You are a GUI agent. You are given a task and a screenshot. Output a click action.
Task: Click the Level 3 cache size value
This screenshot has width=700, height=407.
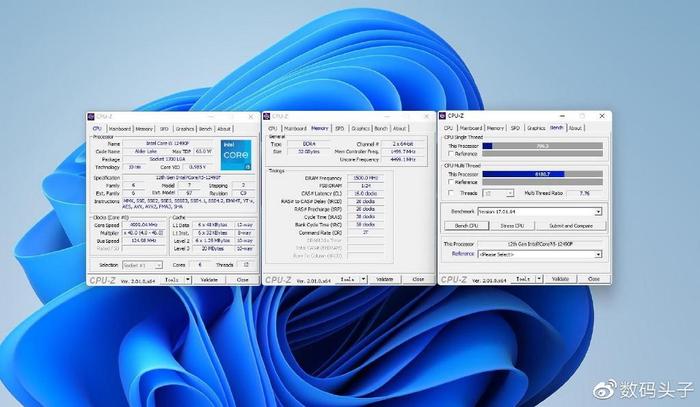[212, 249]
